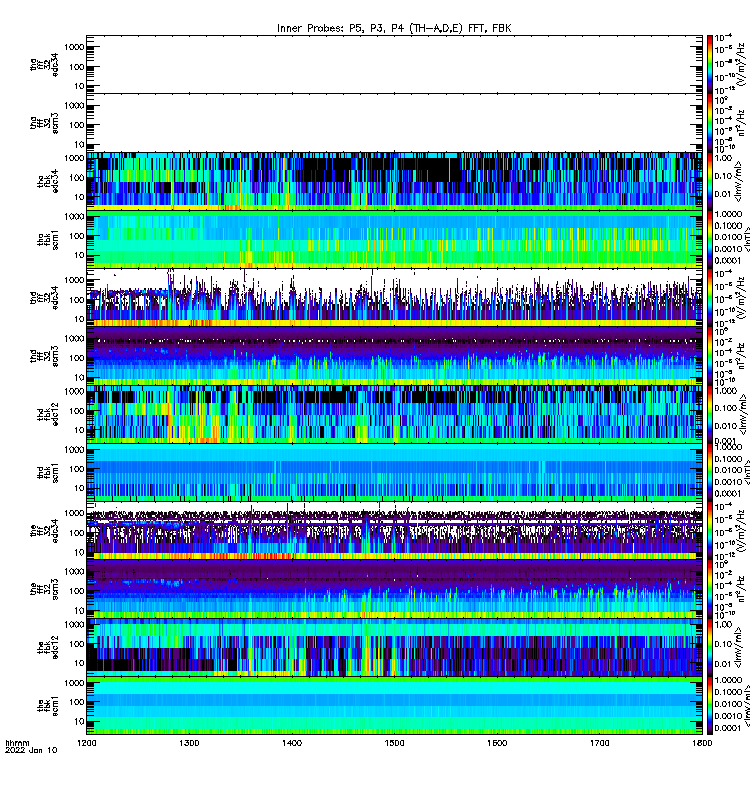This screenshot has width=750, height=800.
Task: Click the "tha fff 32 scm3" y-axis label
Action: point(44,122)
